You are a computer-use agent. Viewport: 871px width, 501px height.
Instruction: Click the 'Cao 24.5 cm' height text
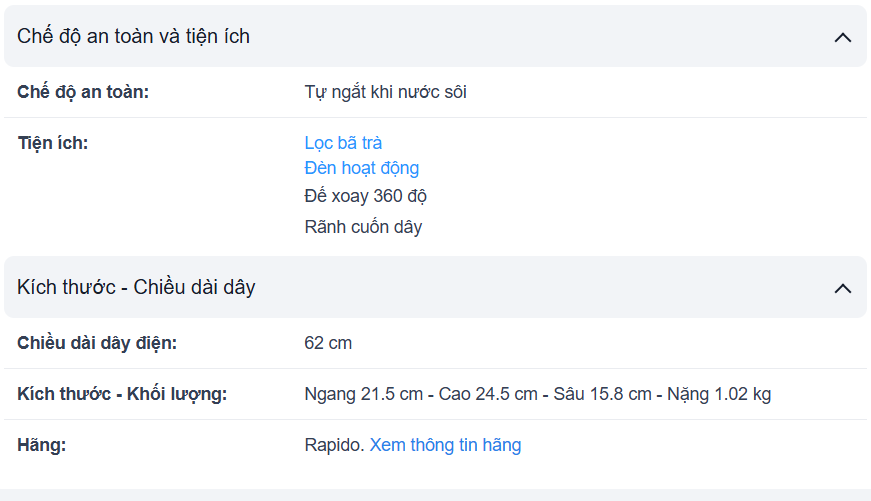pos(488,394)
